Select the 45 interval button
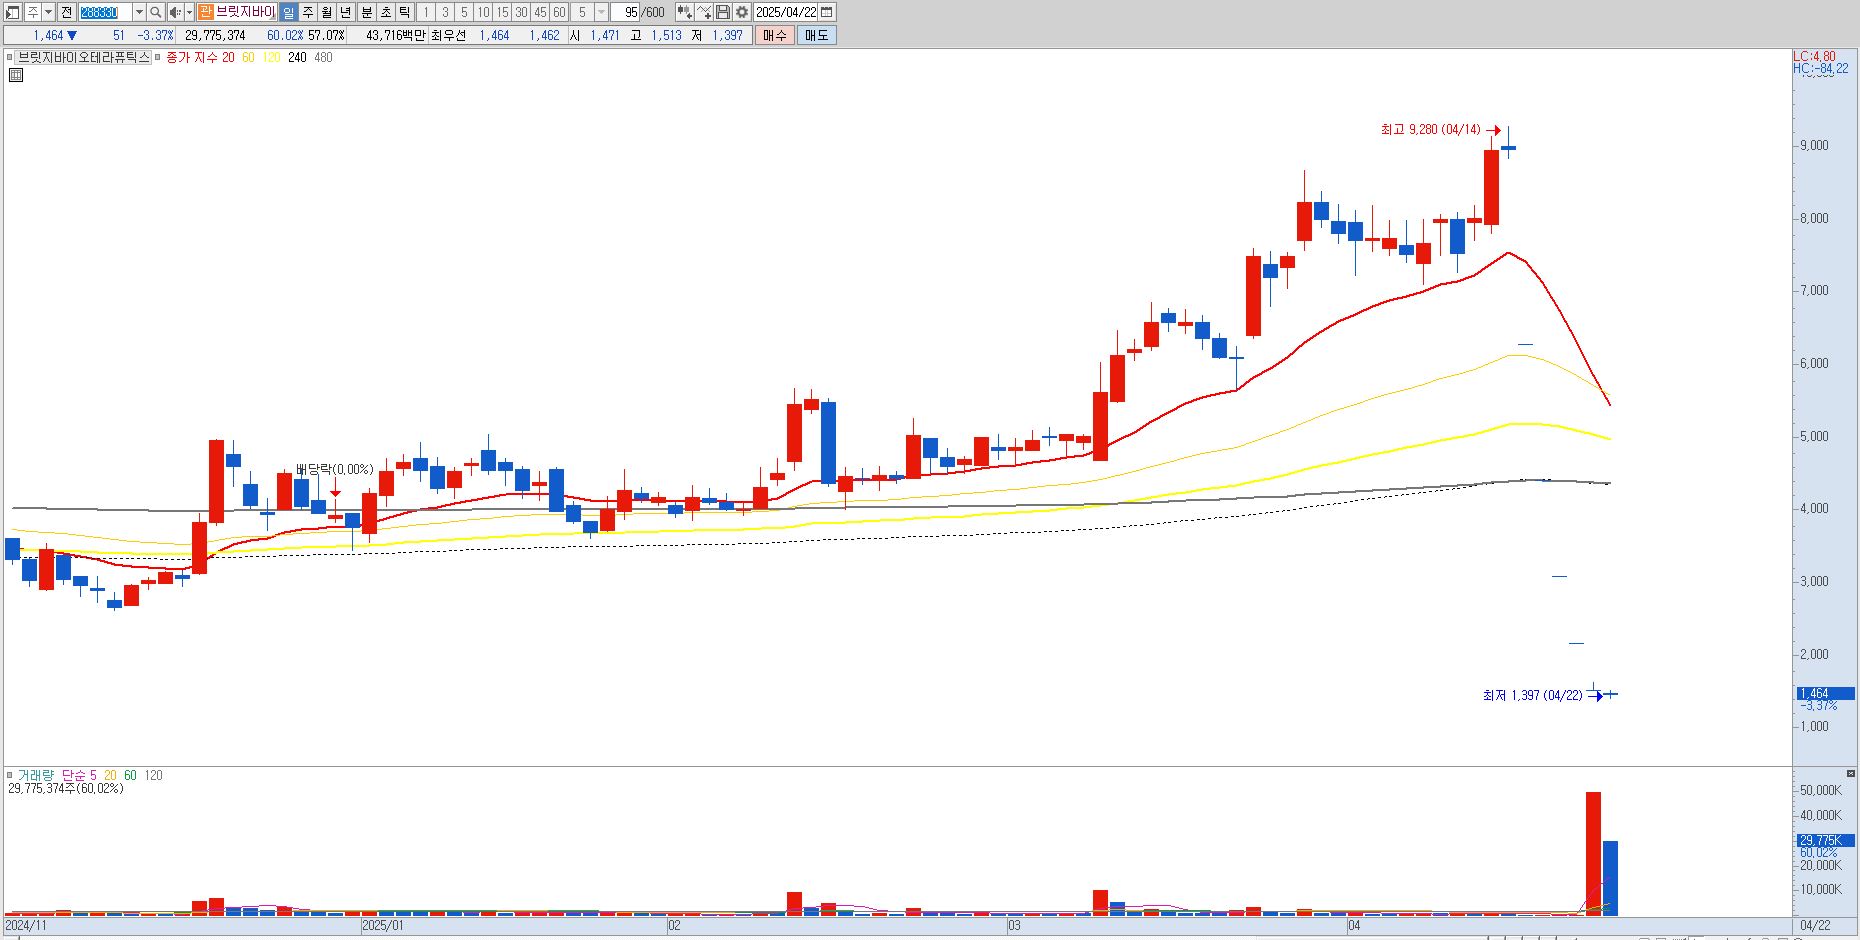Screen dimensions: 1860x940 click(540, 12)
